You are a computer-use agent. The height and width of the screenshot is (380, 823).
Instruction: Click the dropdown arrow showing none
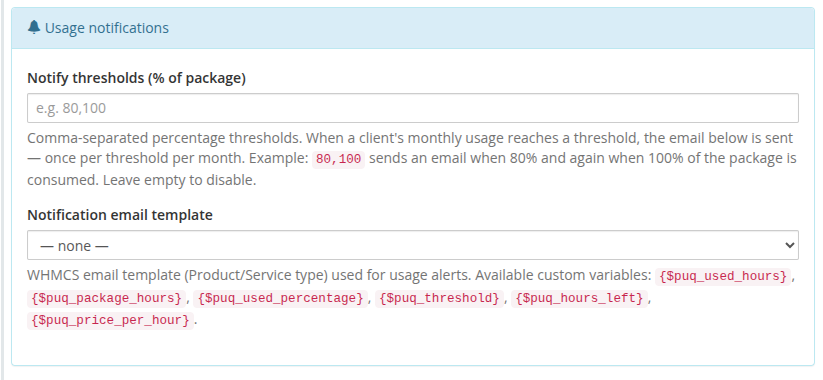(788, 245)
